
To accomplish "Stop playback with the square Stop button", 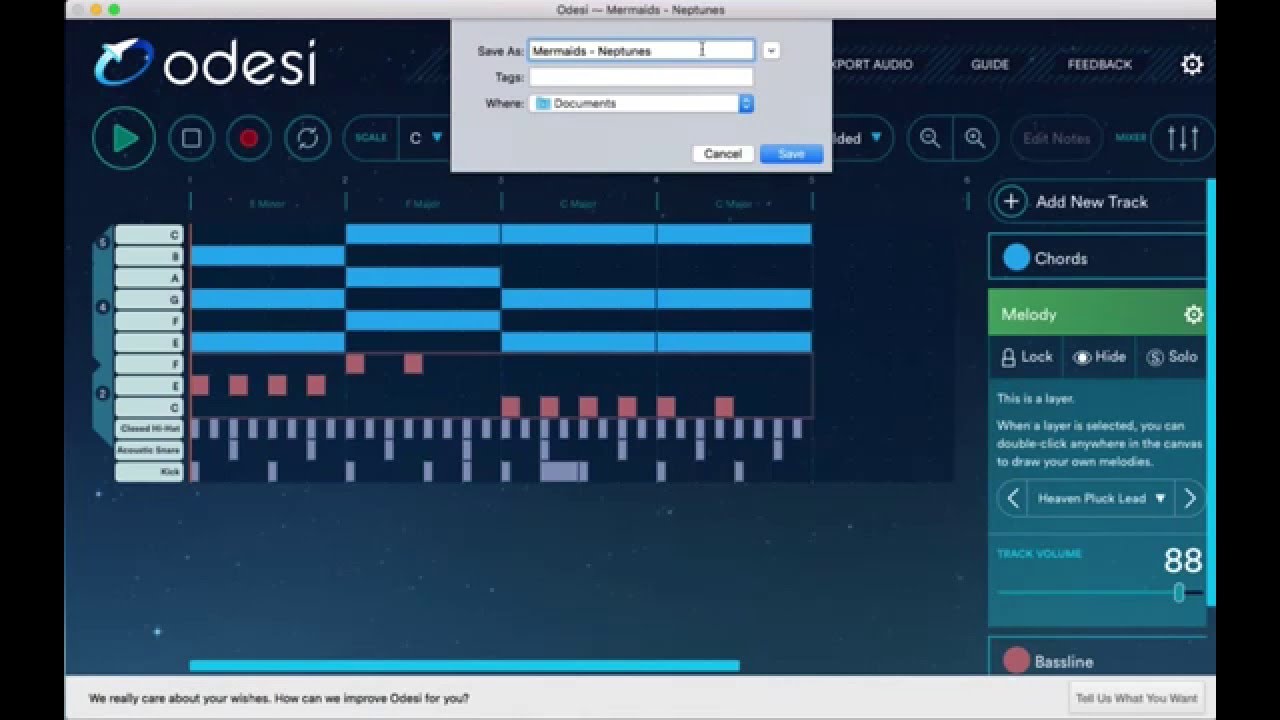I will click(191, 139).
